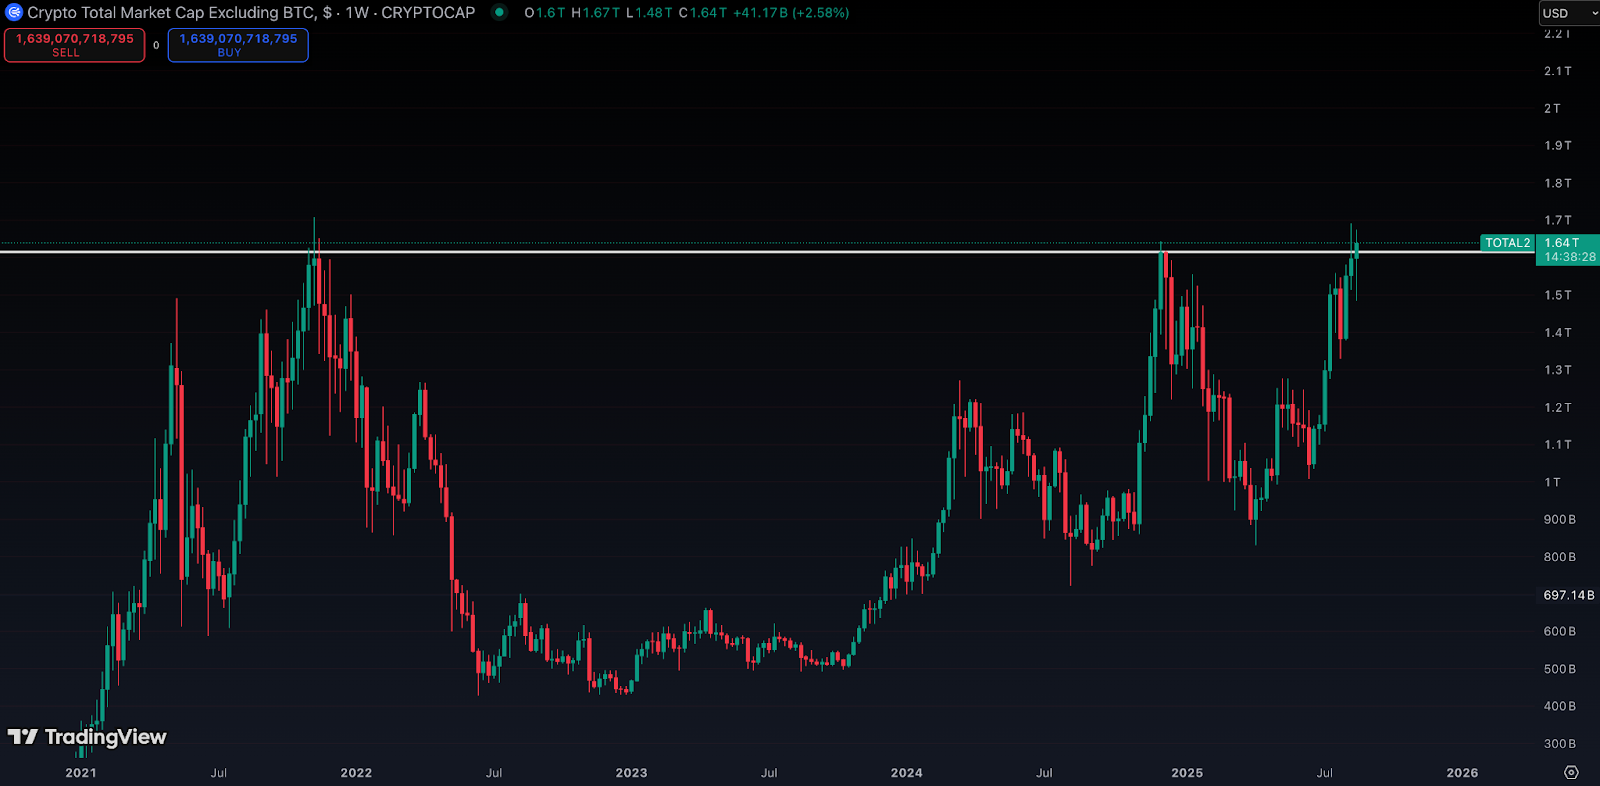This screenshot has height=786, width=1600.
Task: Click the 2022 label on time axis
Action: [356, 773]
